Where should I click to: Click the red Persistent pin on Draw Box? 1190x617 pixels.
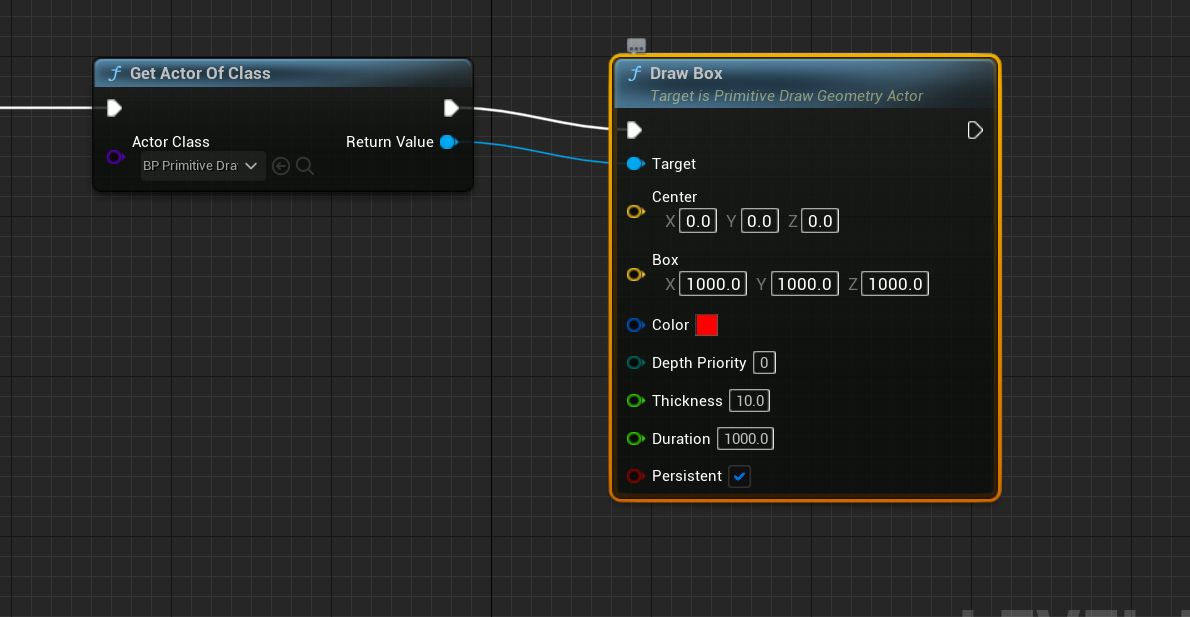pyautogui.click(x=635, y=476)
